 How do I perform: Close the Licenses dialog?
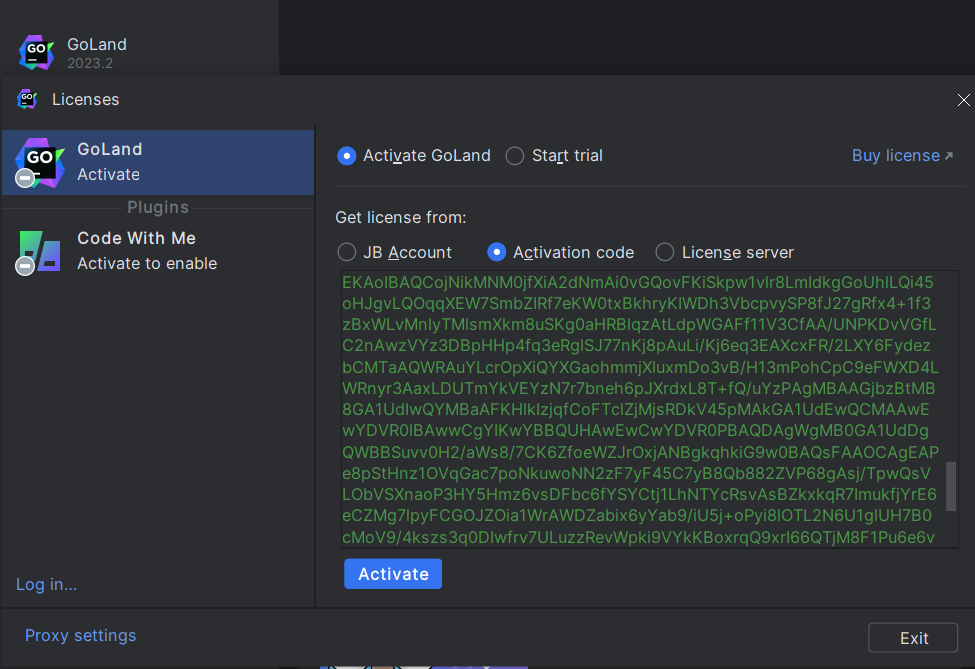(963, 100)
